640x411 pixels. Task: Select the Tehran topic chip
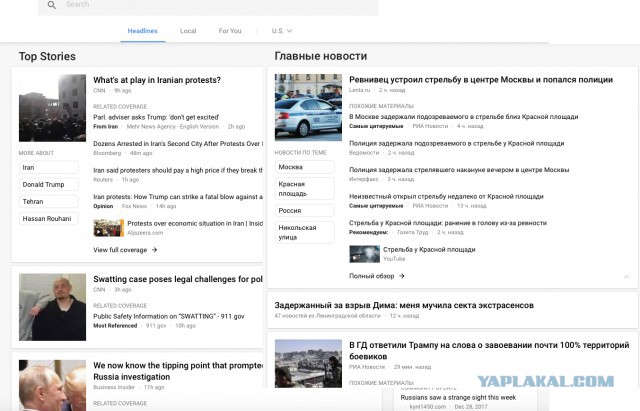click(49, 202)
